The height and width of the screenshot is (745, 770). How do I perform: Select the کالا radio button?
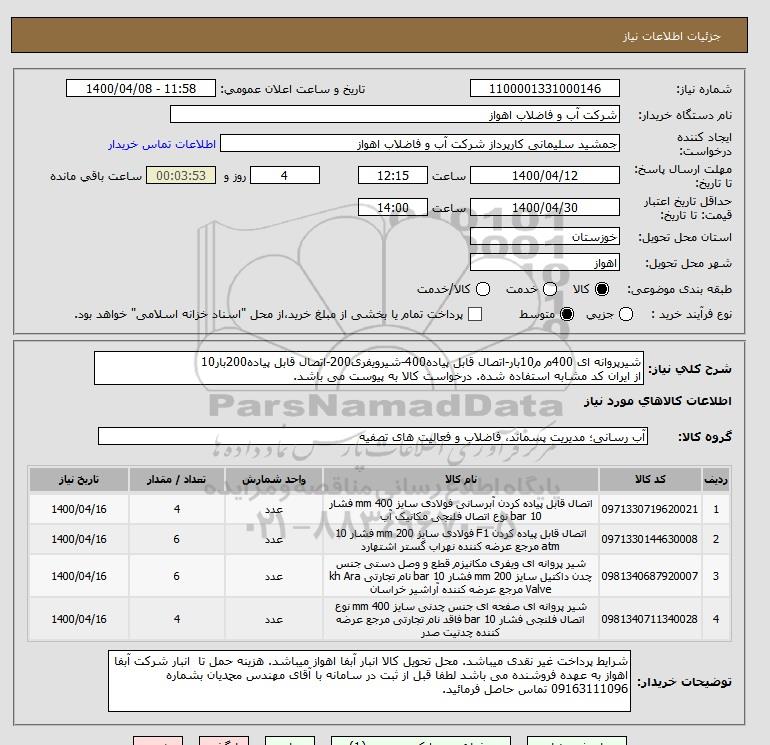tap(602, 289)
